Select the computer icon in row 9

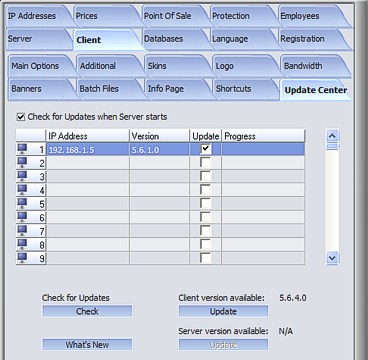coord(22,258)
